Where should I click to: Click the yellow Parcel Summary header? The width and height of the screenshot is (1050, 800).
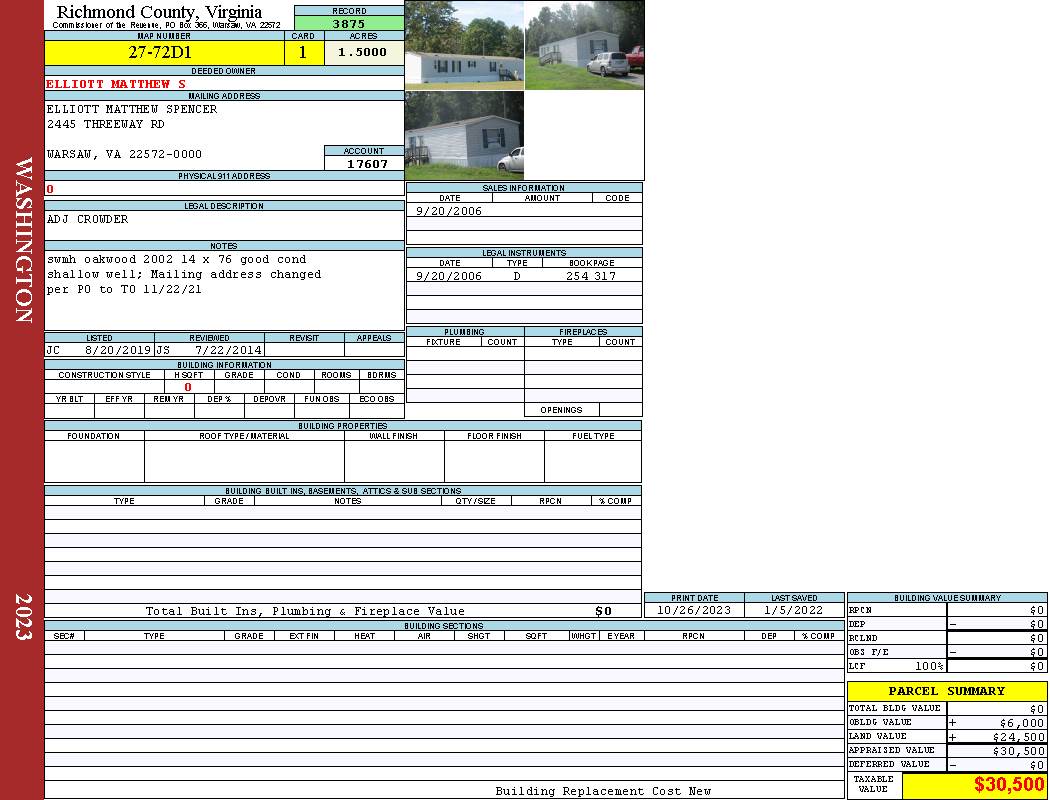946,691
